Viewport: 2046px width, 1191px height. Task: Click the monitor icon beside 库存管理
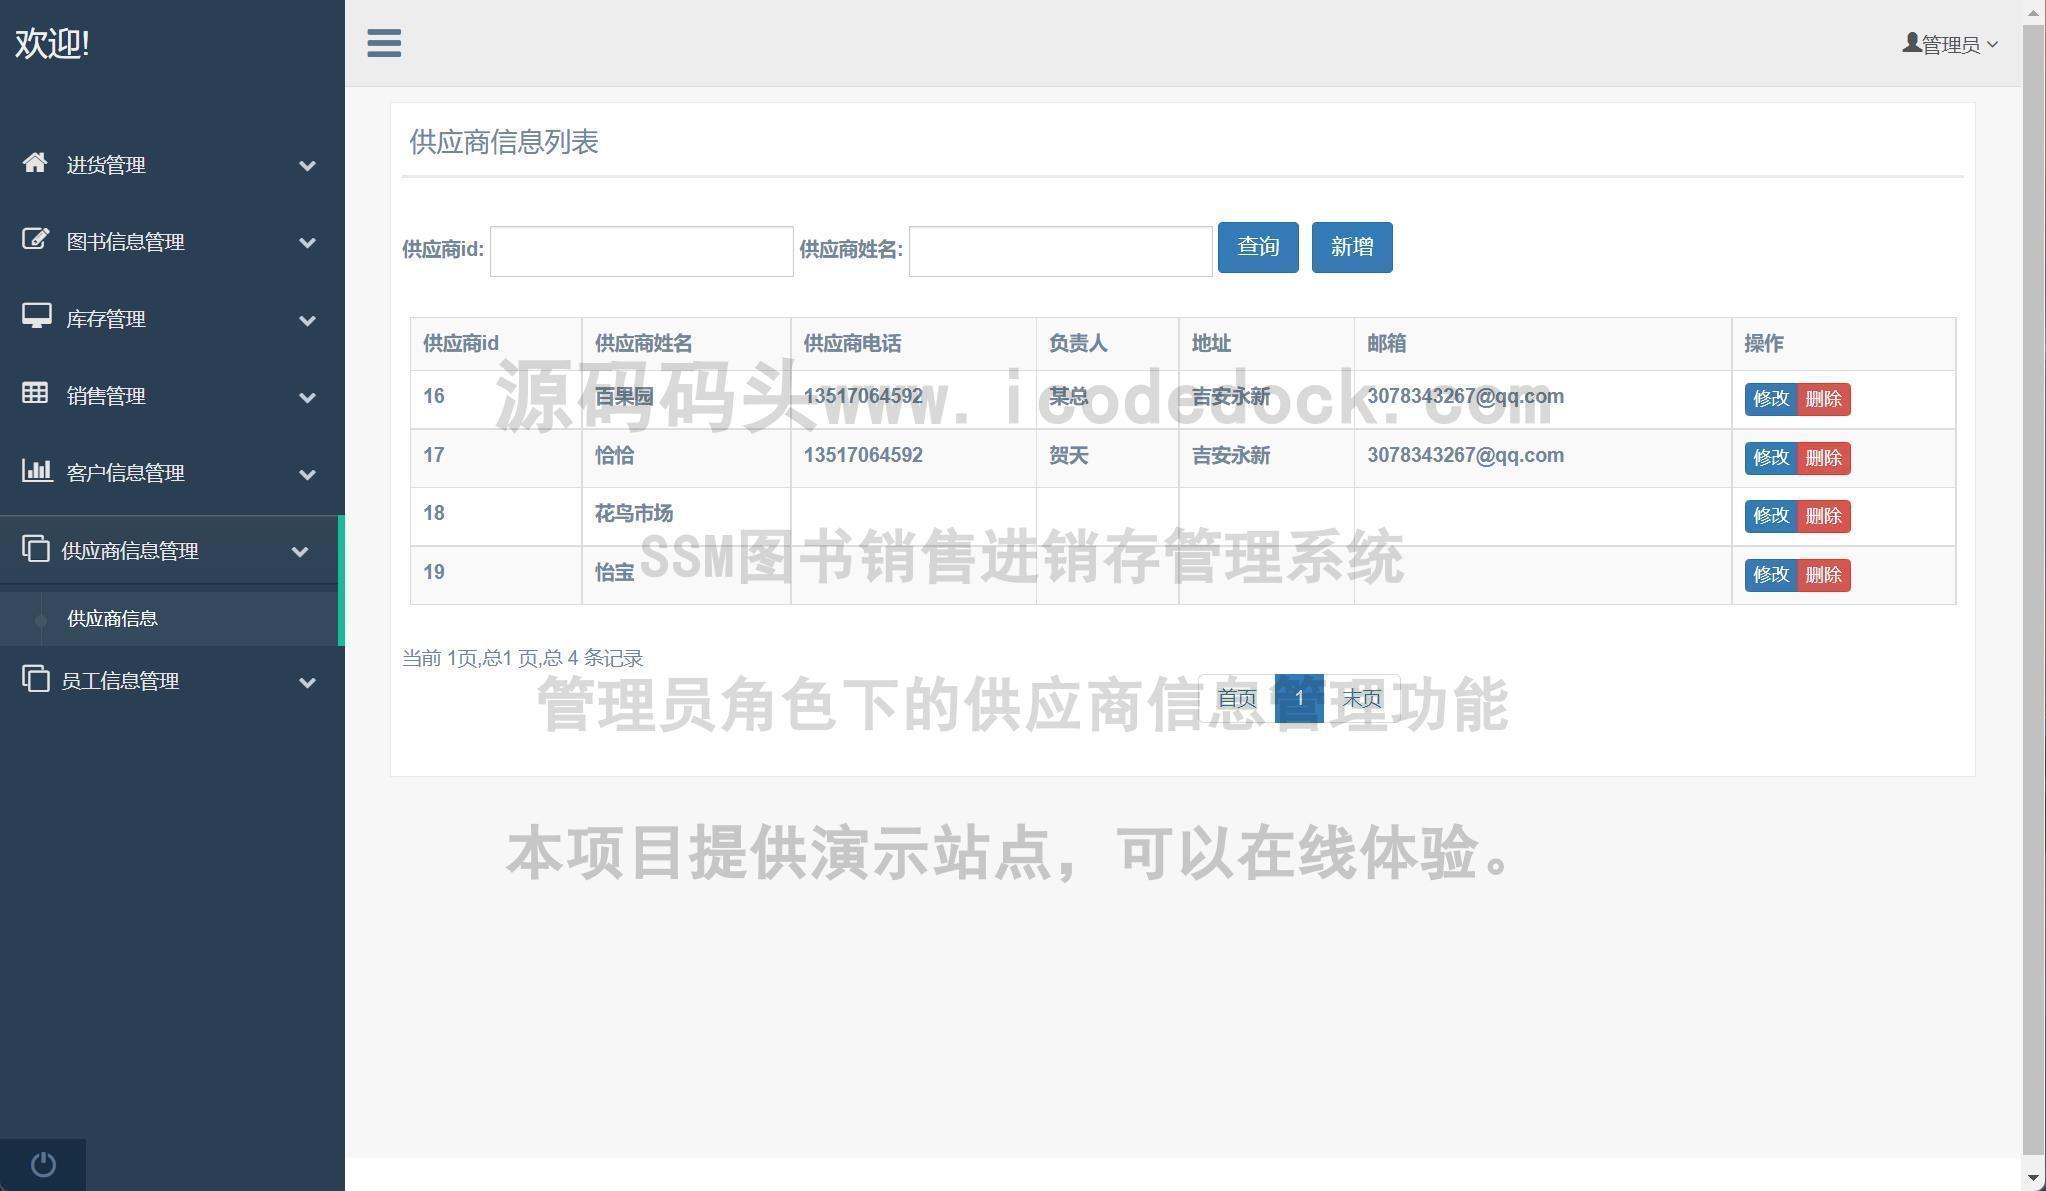36,317
